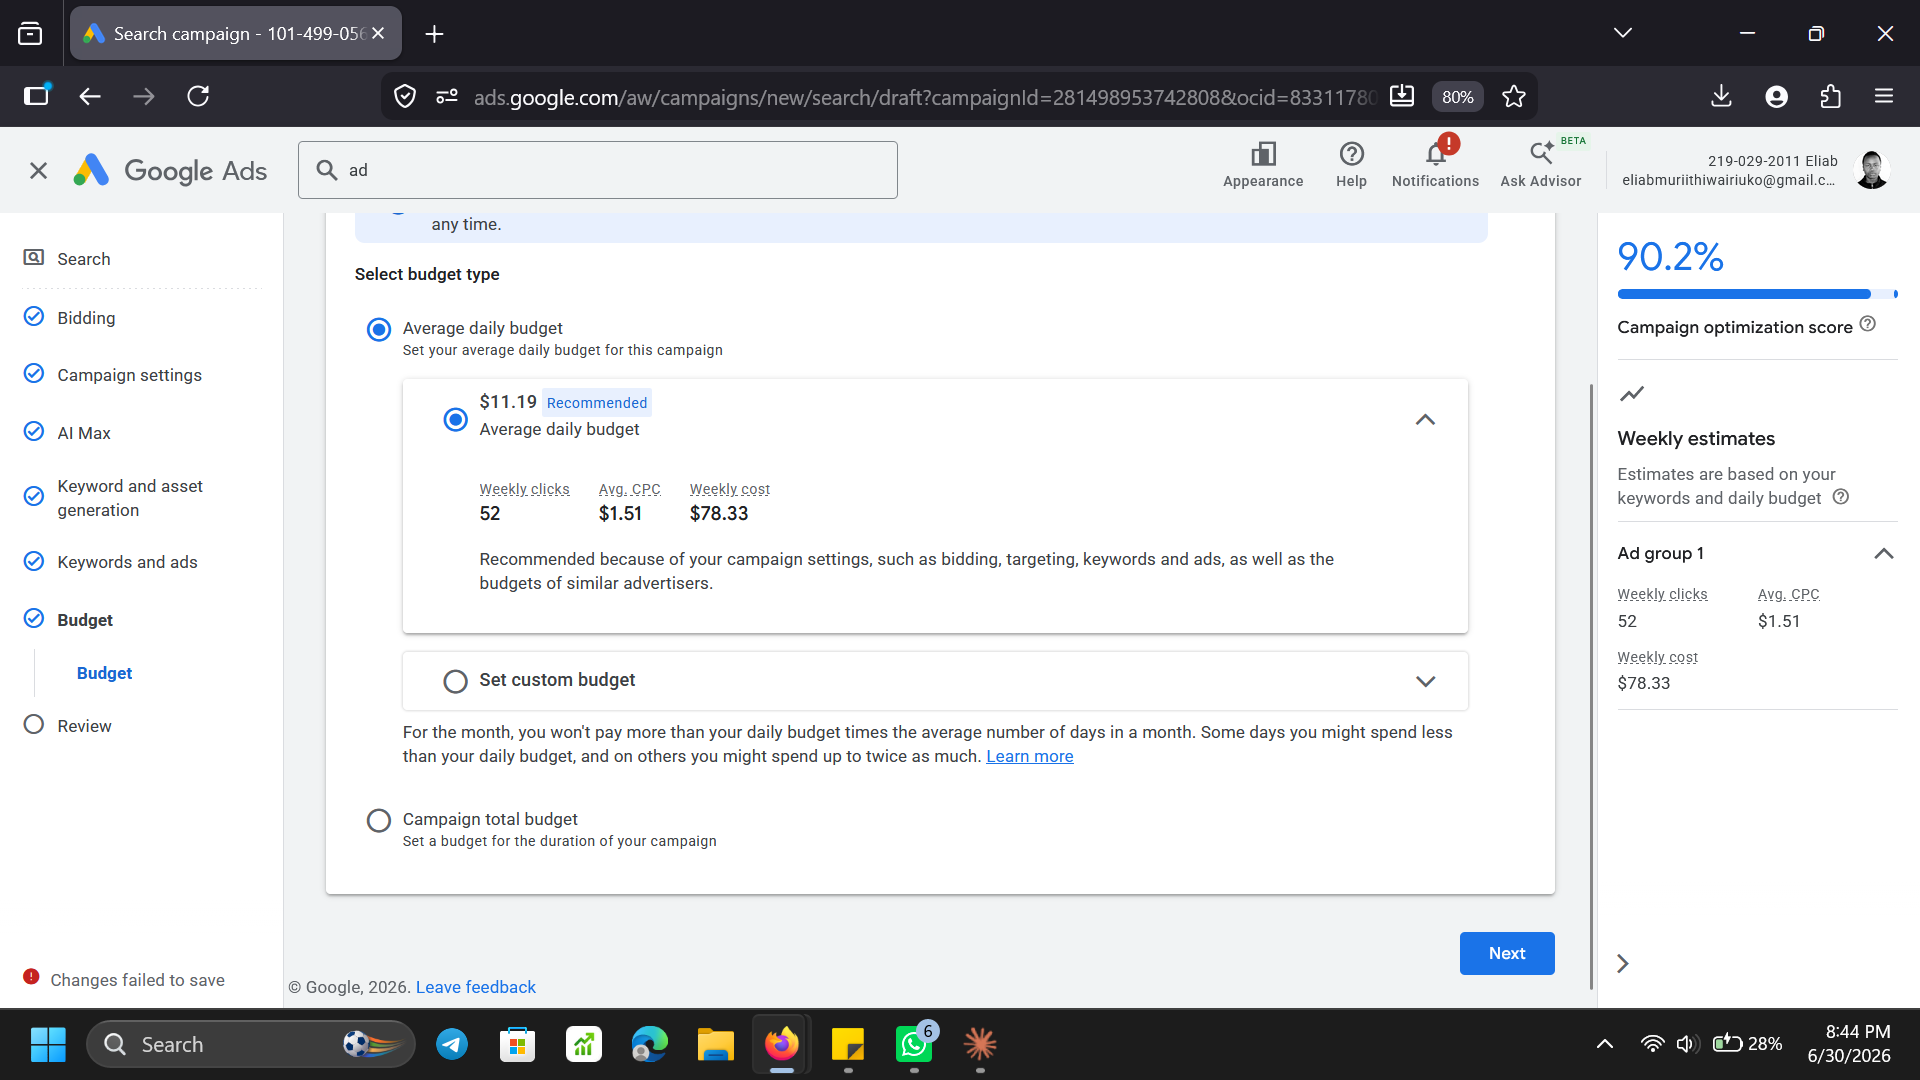Viewport: 1920px width, 1080px height.
Task: Expand the Set custom budget chevron
Action: [x=1425, y=681]
